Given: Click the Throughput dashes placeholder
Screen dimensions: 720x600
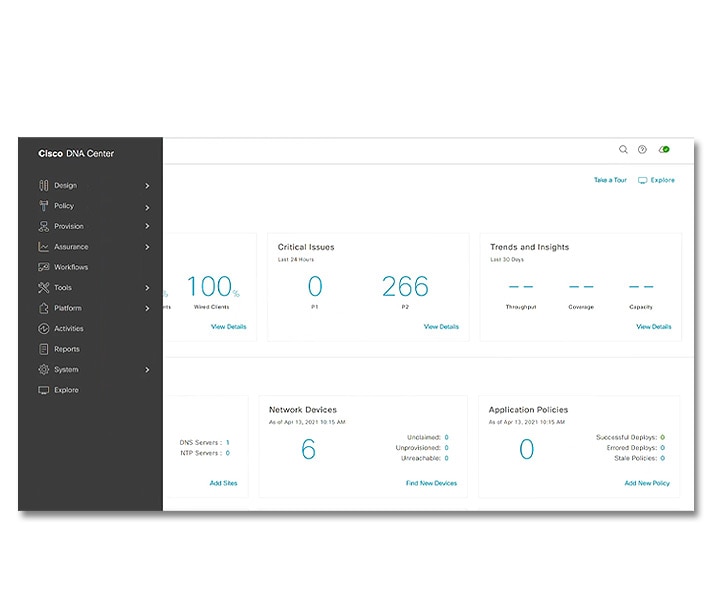Looking at the screenshot, I should pyautogui.click(x=521, y=286).
